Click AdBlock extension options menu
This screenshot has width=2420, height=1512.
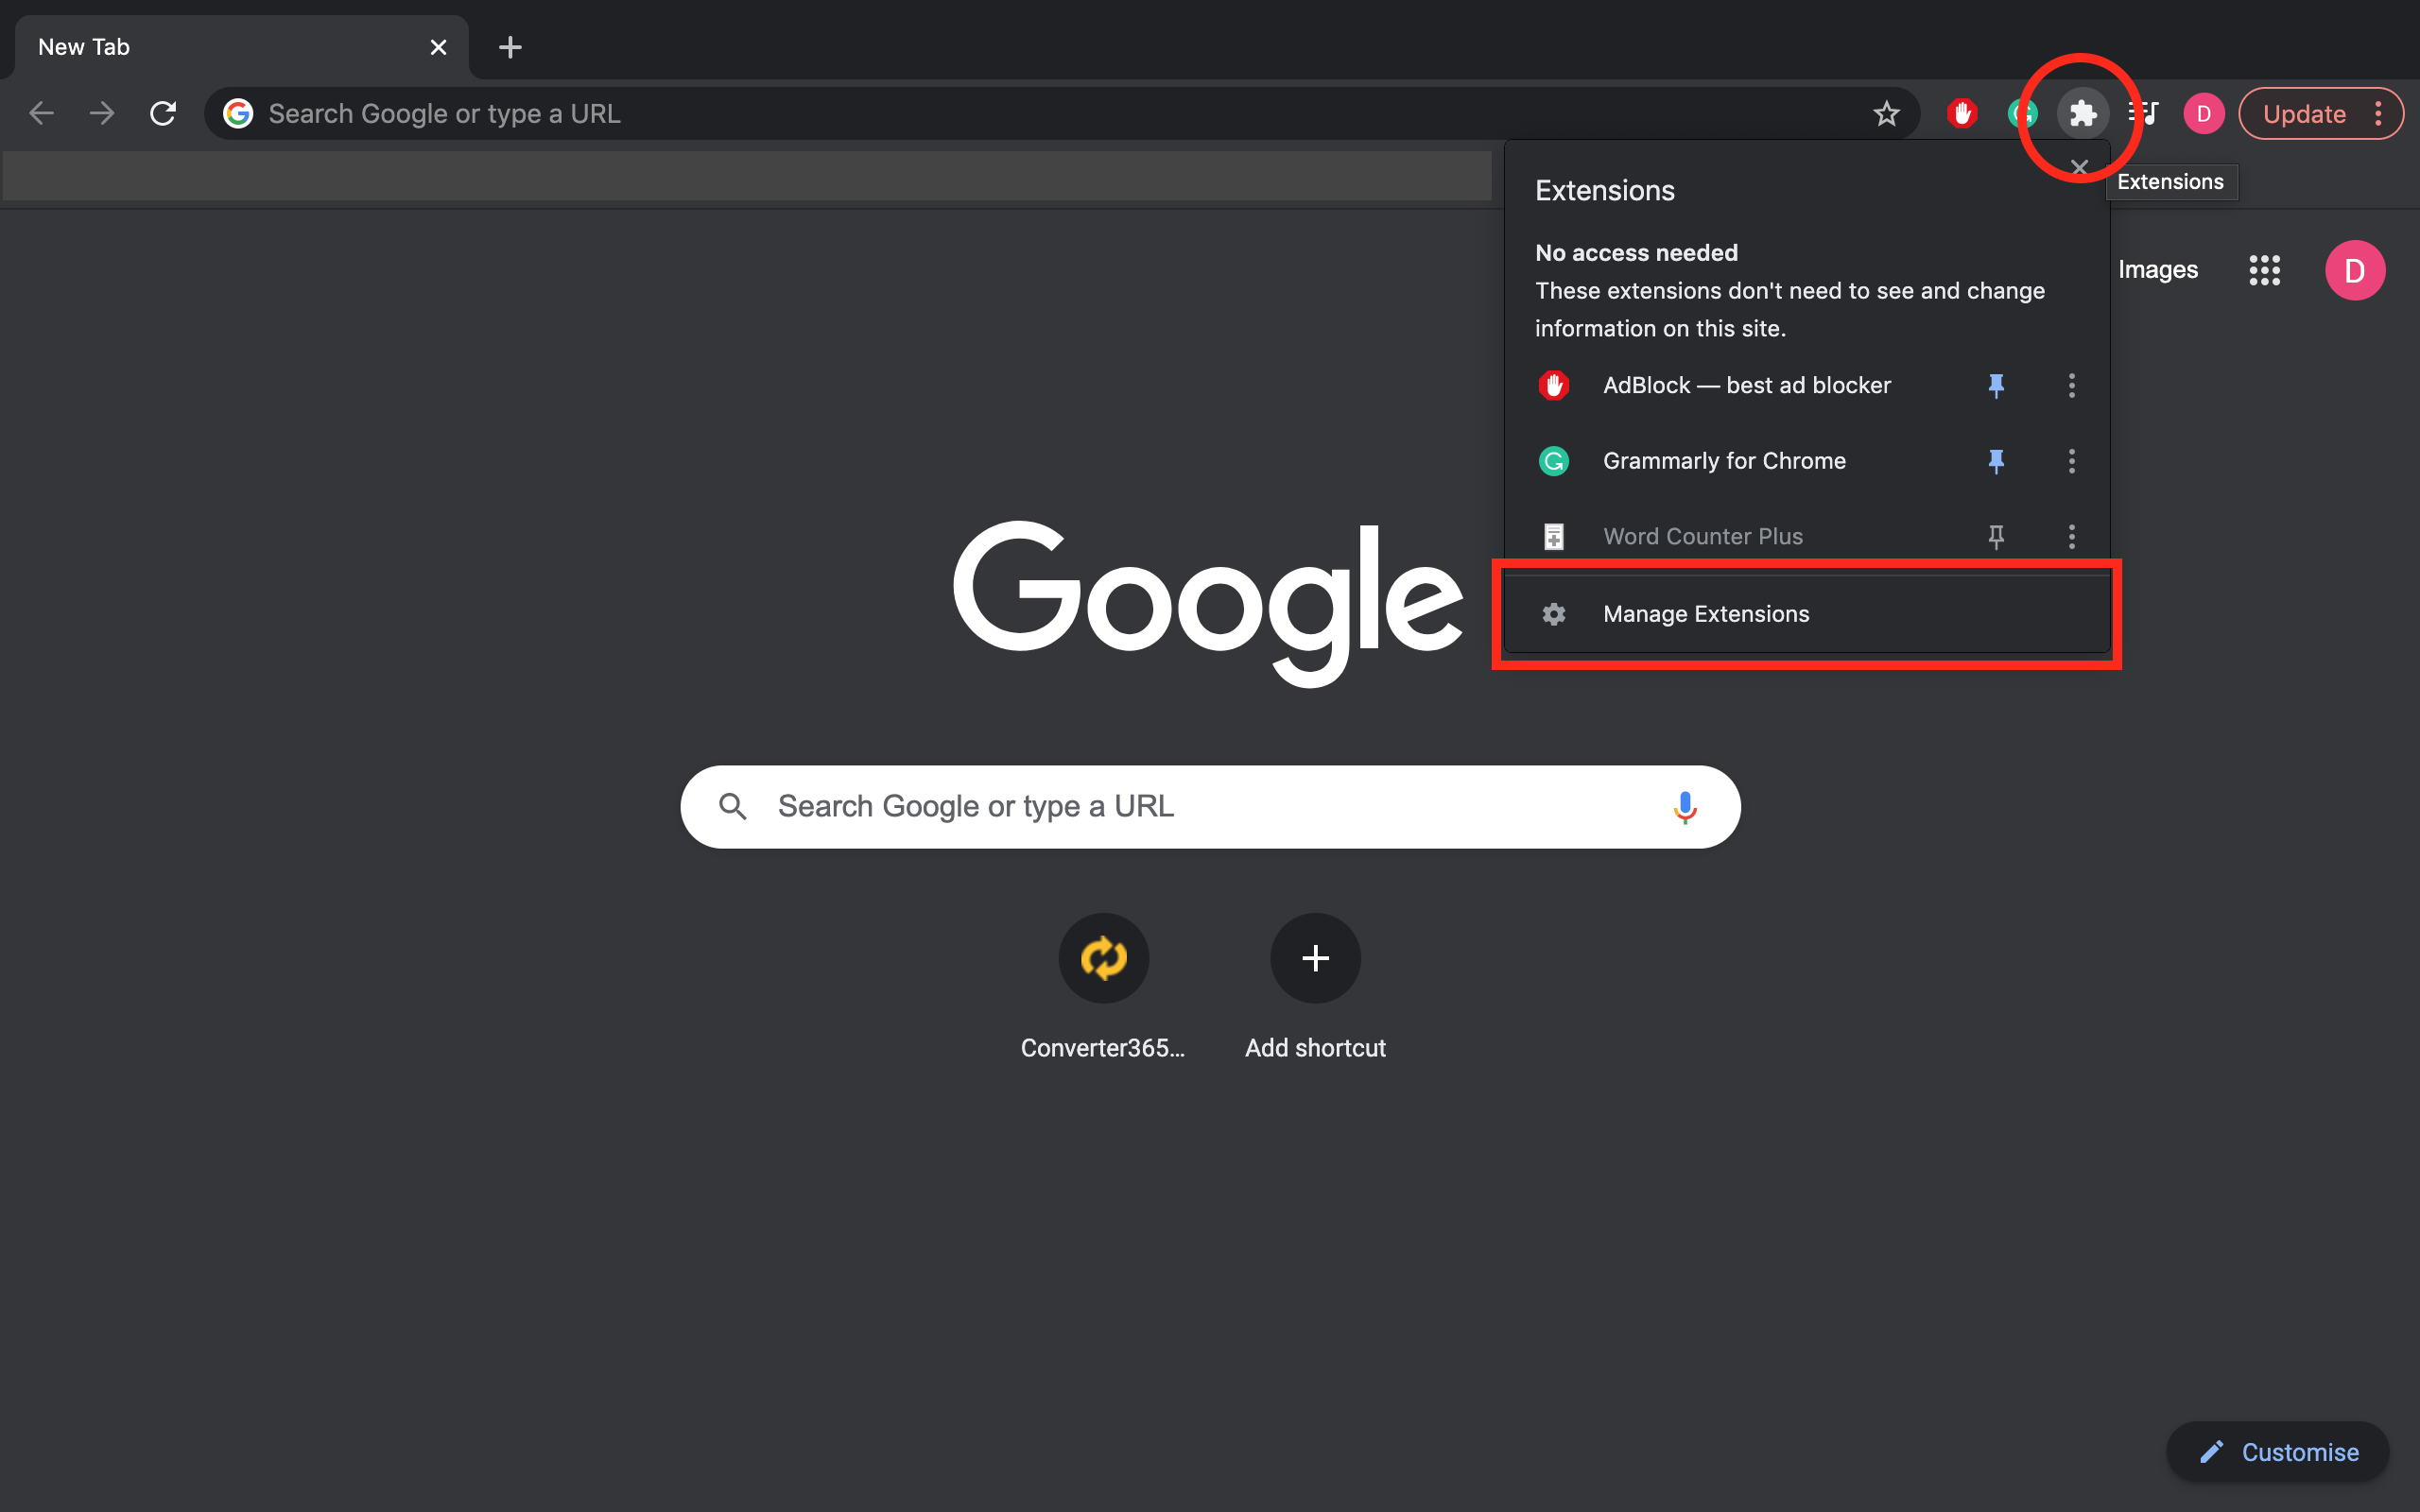click(x=2071, y=385)
